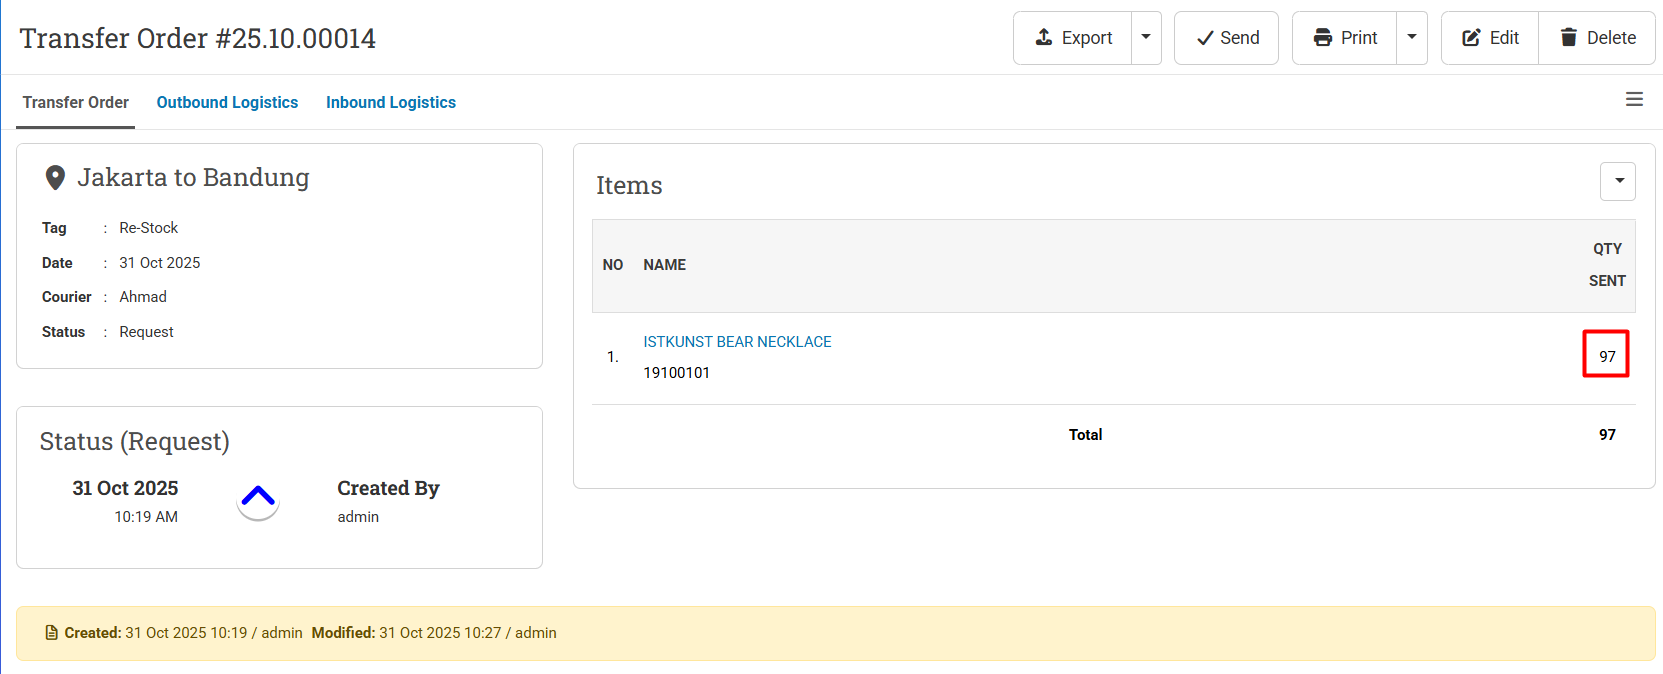Click the location pin icon
Viewport: 1663px width, 674px height.
pos(56,178)
